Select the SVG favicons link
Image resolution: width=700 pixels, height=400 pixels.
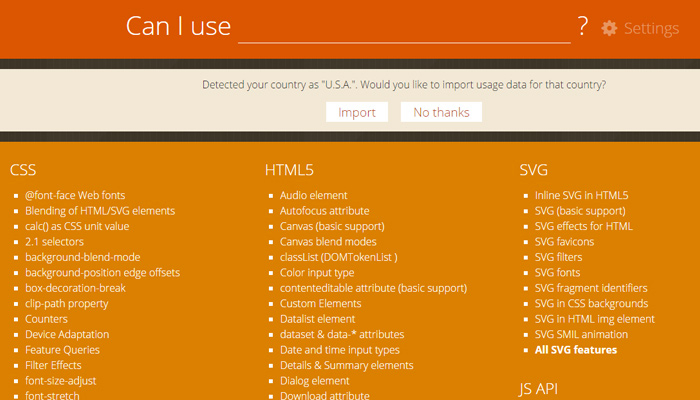(564, 241)
